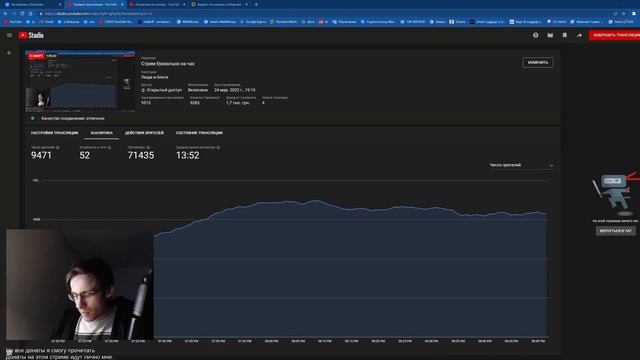Screen dimensions: 640x360
Task: Click the green connection quality indicator
Action: [33, 118]
